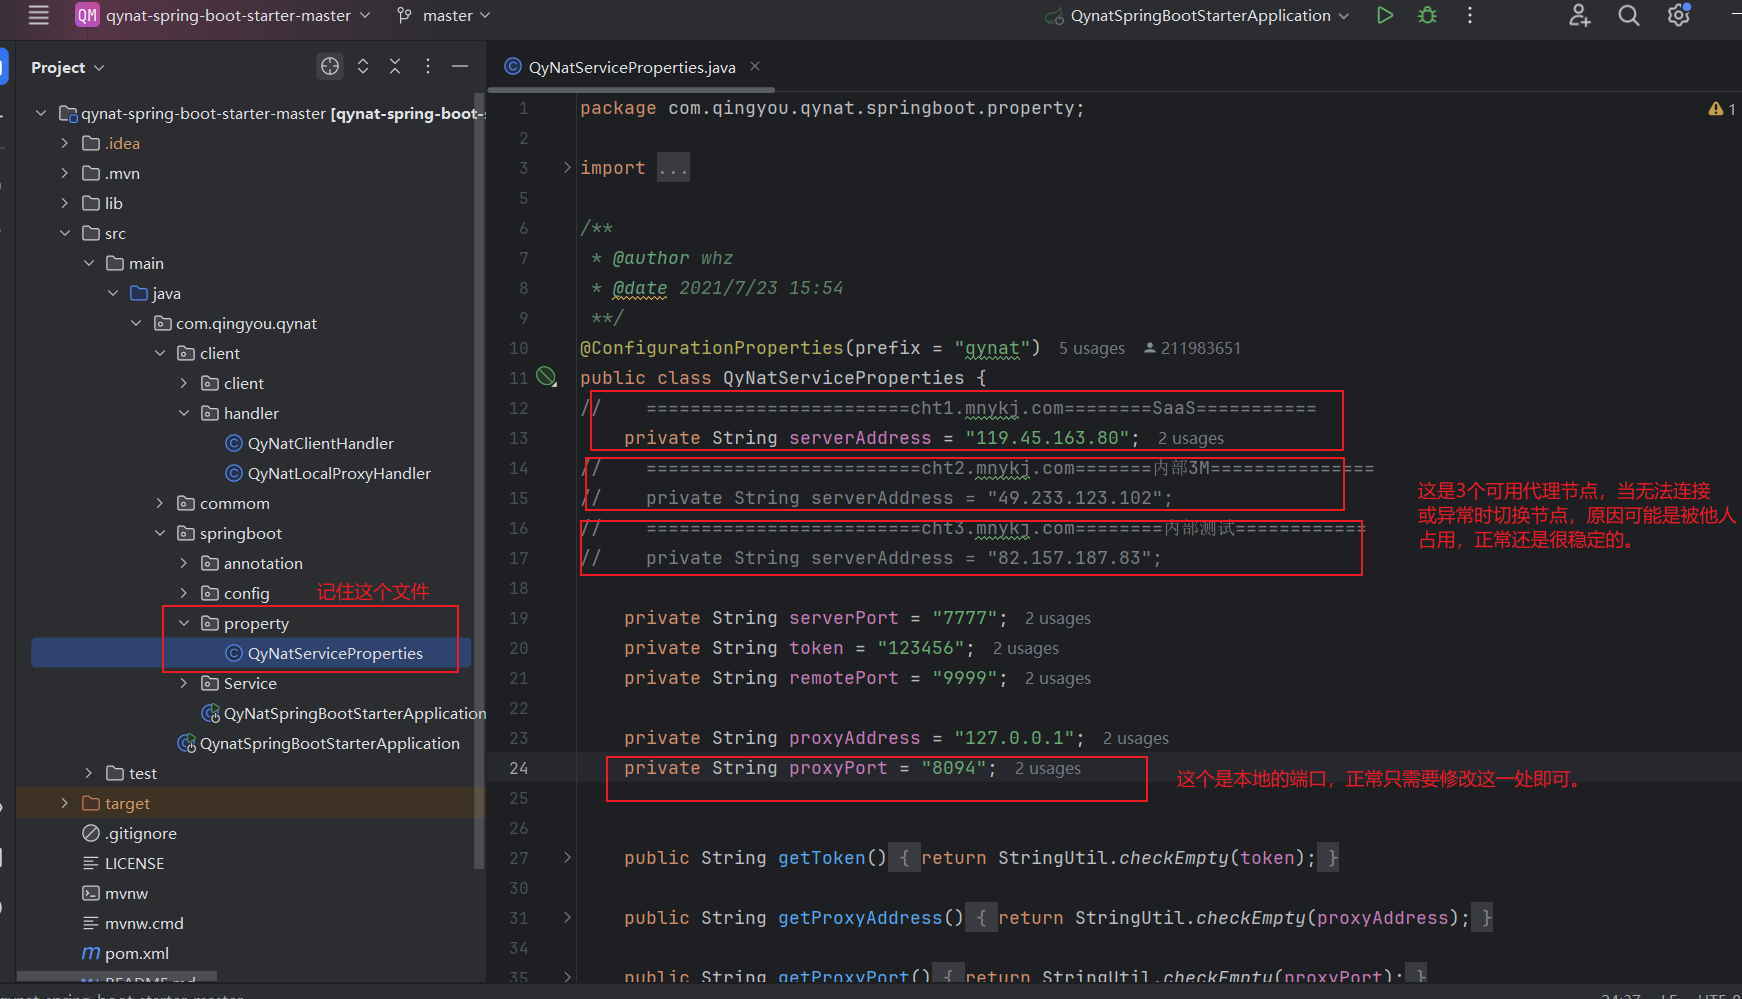Open IDE settings gear icon
Image resolution: width=1742 pixels, height=999 pixels.
(x=1678, y=16)
